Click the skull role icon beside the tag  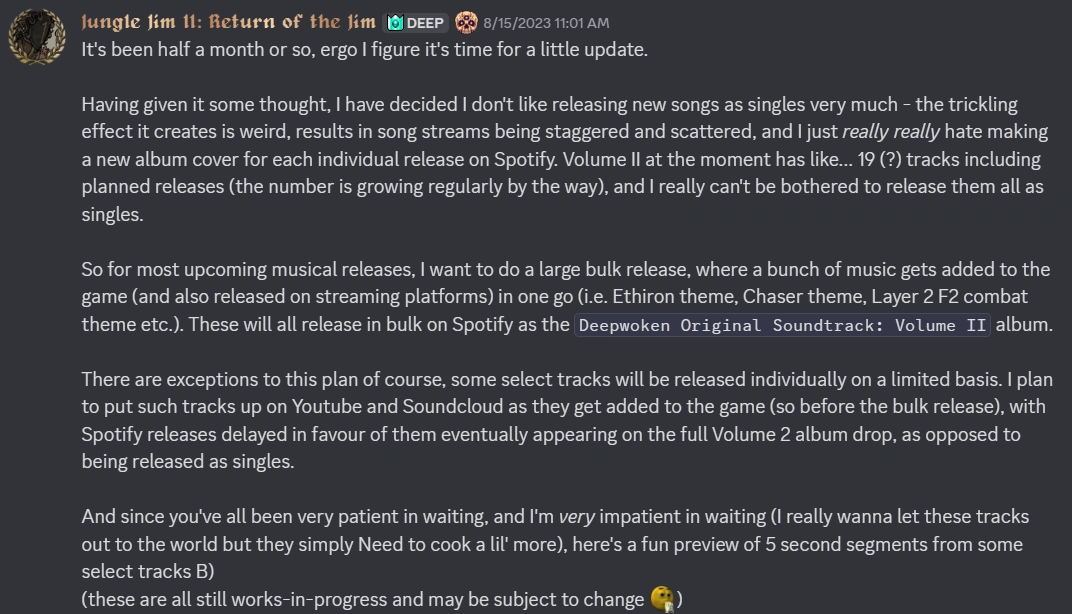pos(466,22)
